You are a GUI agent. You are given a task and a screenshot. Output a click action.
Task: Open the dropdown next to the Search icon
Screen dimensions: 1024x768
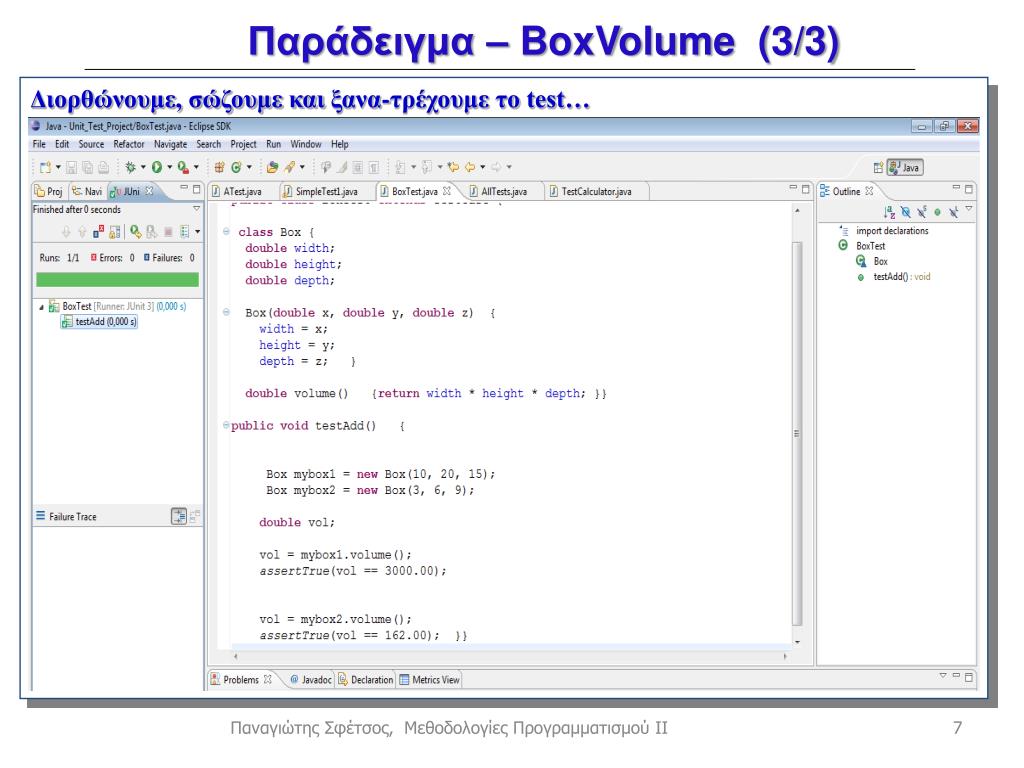[302, 167]
